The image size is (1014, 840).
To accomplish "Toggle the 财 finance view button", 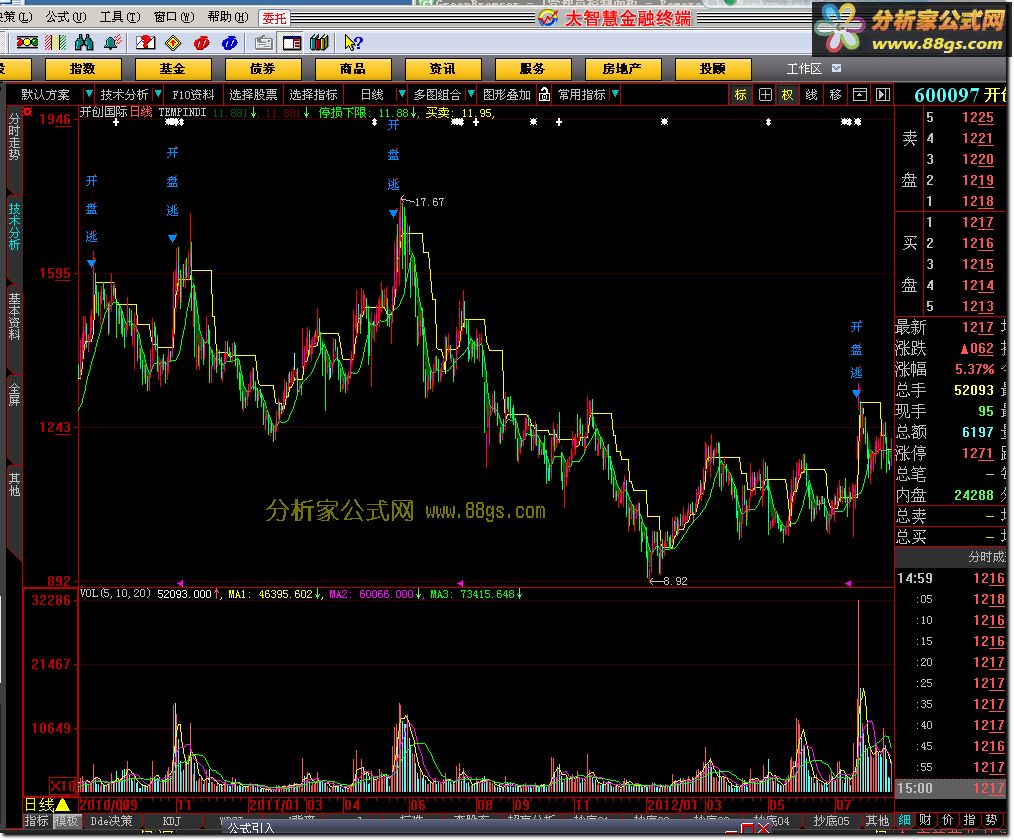I will click(925, 820).
